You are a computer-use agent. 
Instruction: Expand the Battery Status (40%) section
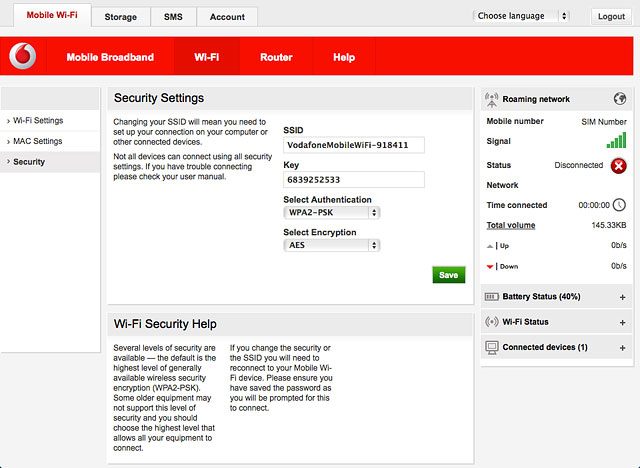(622, 297)
